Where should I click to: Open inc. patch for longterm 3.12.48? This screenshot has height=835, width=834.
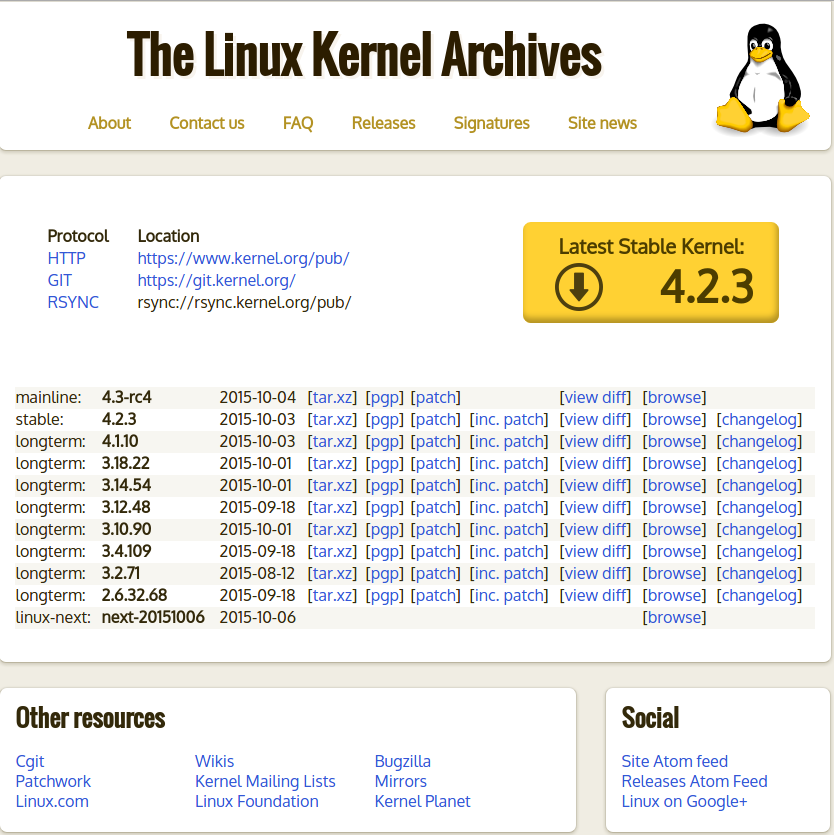click(509, 507)
